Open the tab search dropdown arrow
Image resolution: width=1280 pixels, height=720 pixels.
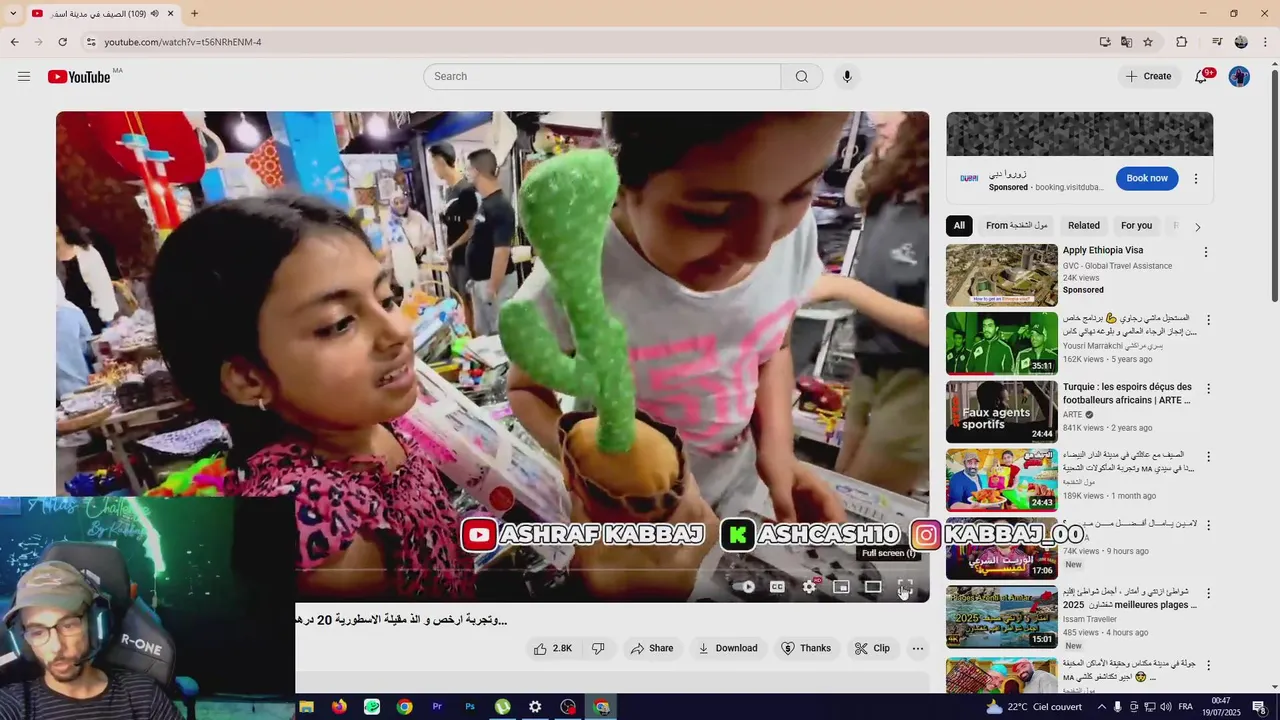tap(13, 14)
